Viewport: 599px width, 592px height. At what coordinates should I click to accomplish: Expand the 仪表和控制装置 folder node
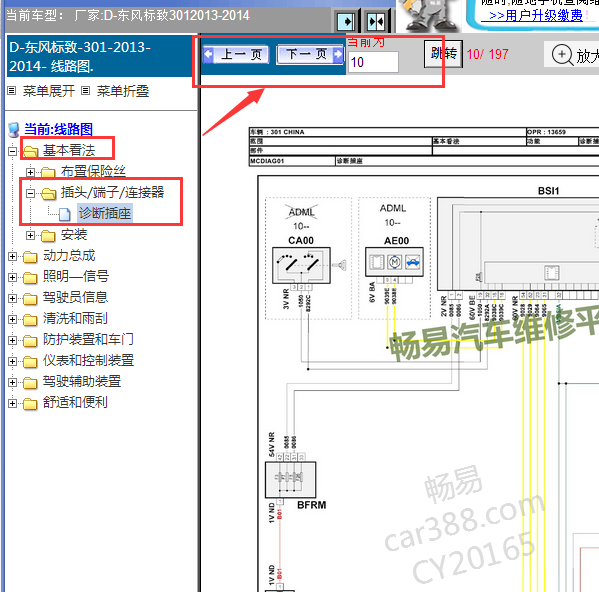12,361
